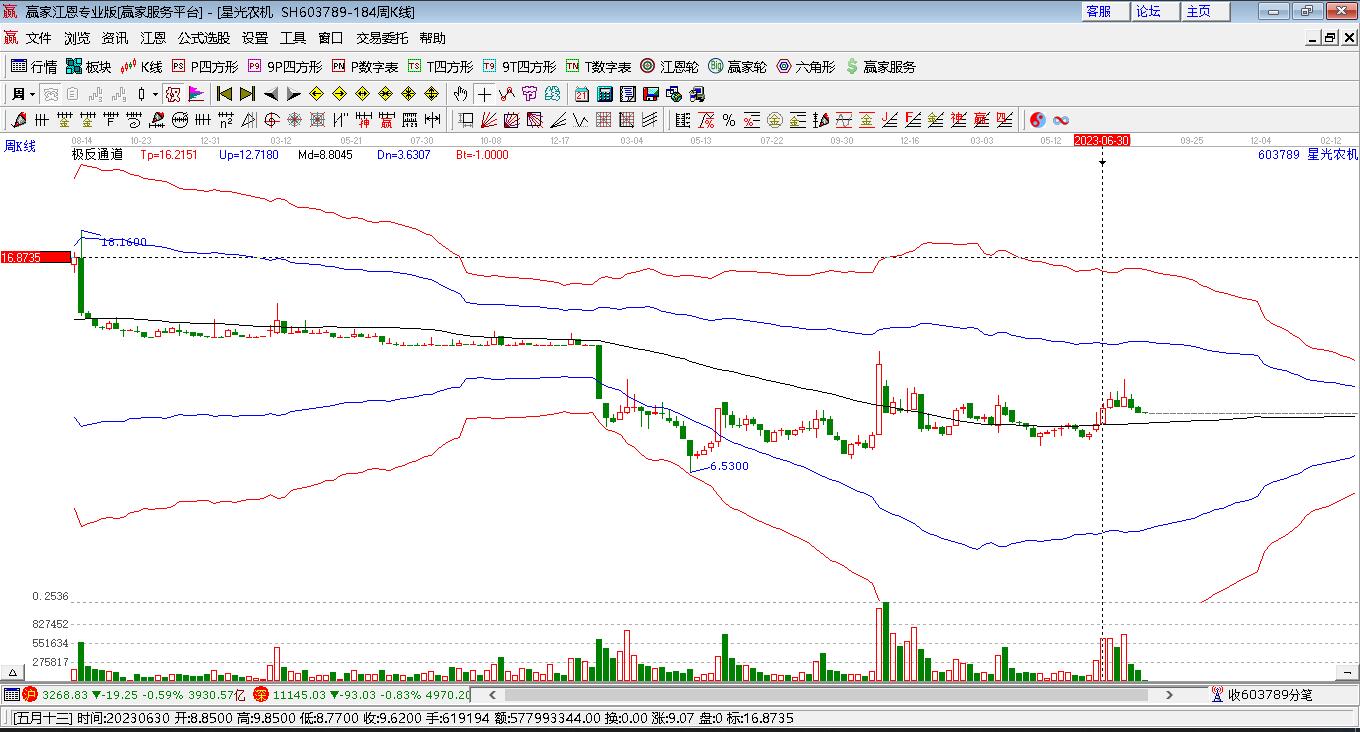
Task: Open the T四方形 tool
Action: [x=440, y=67]
